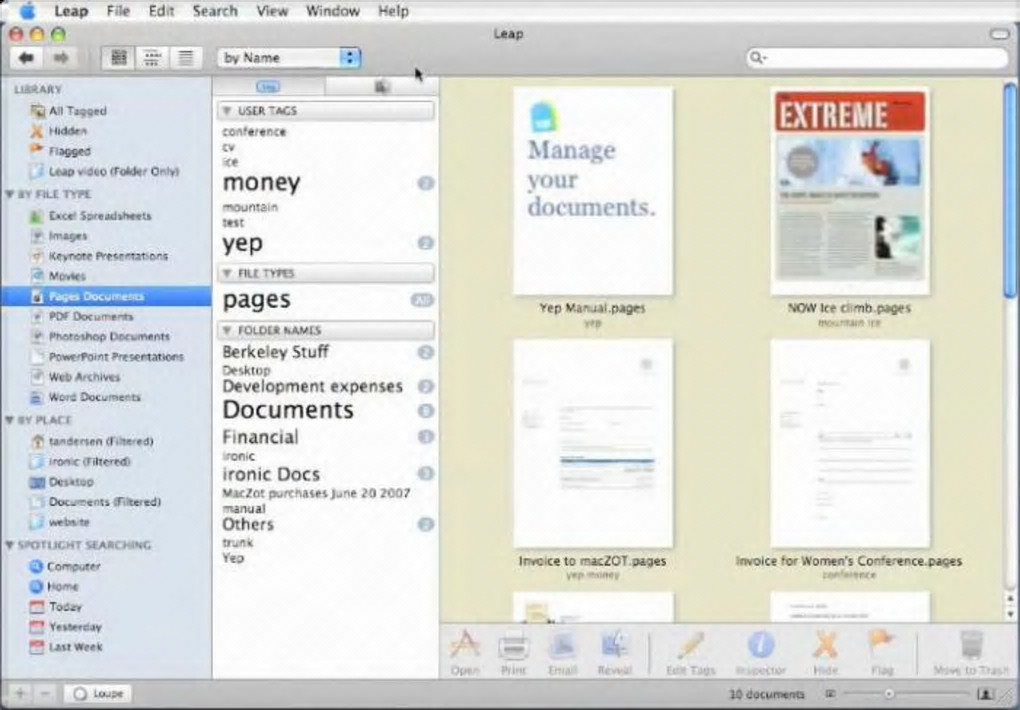Image resolution: width=1020 pixels, height=710 pixels.
Task: Go forward with the right arrow button
Action: tap(60, 58)
